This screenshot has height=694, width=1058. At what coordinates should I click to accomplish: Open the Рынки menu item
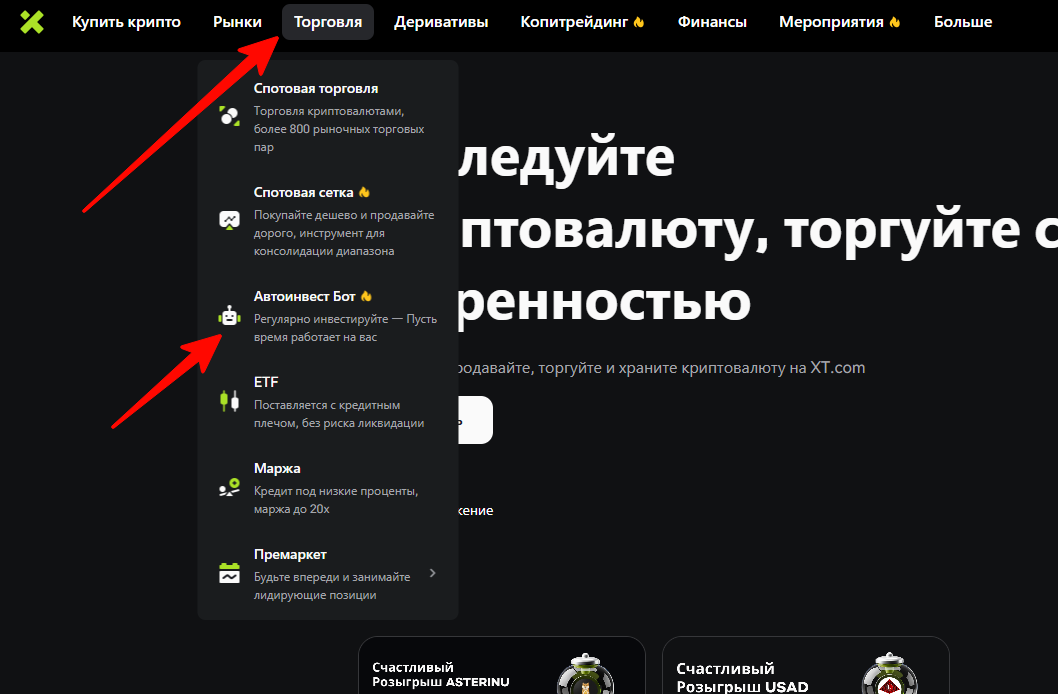click(x=237, y=22)
